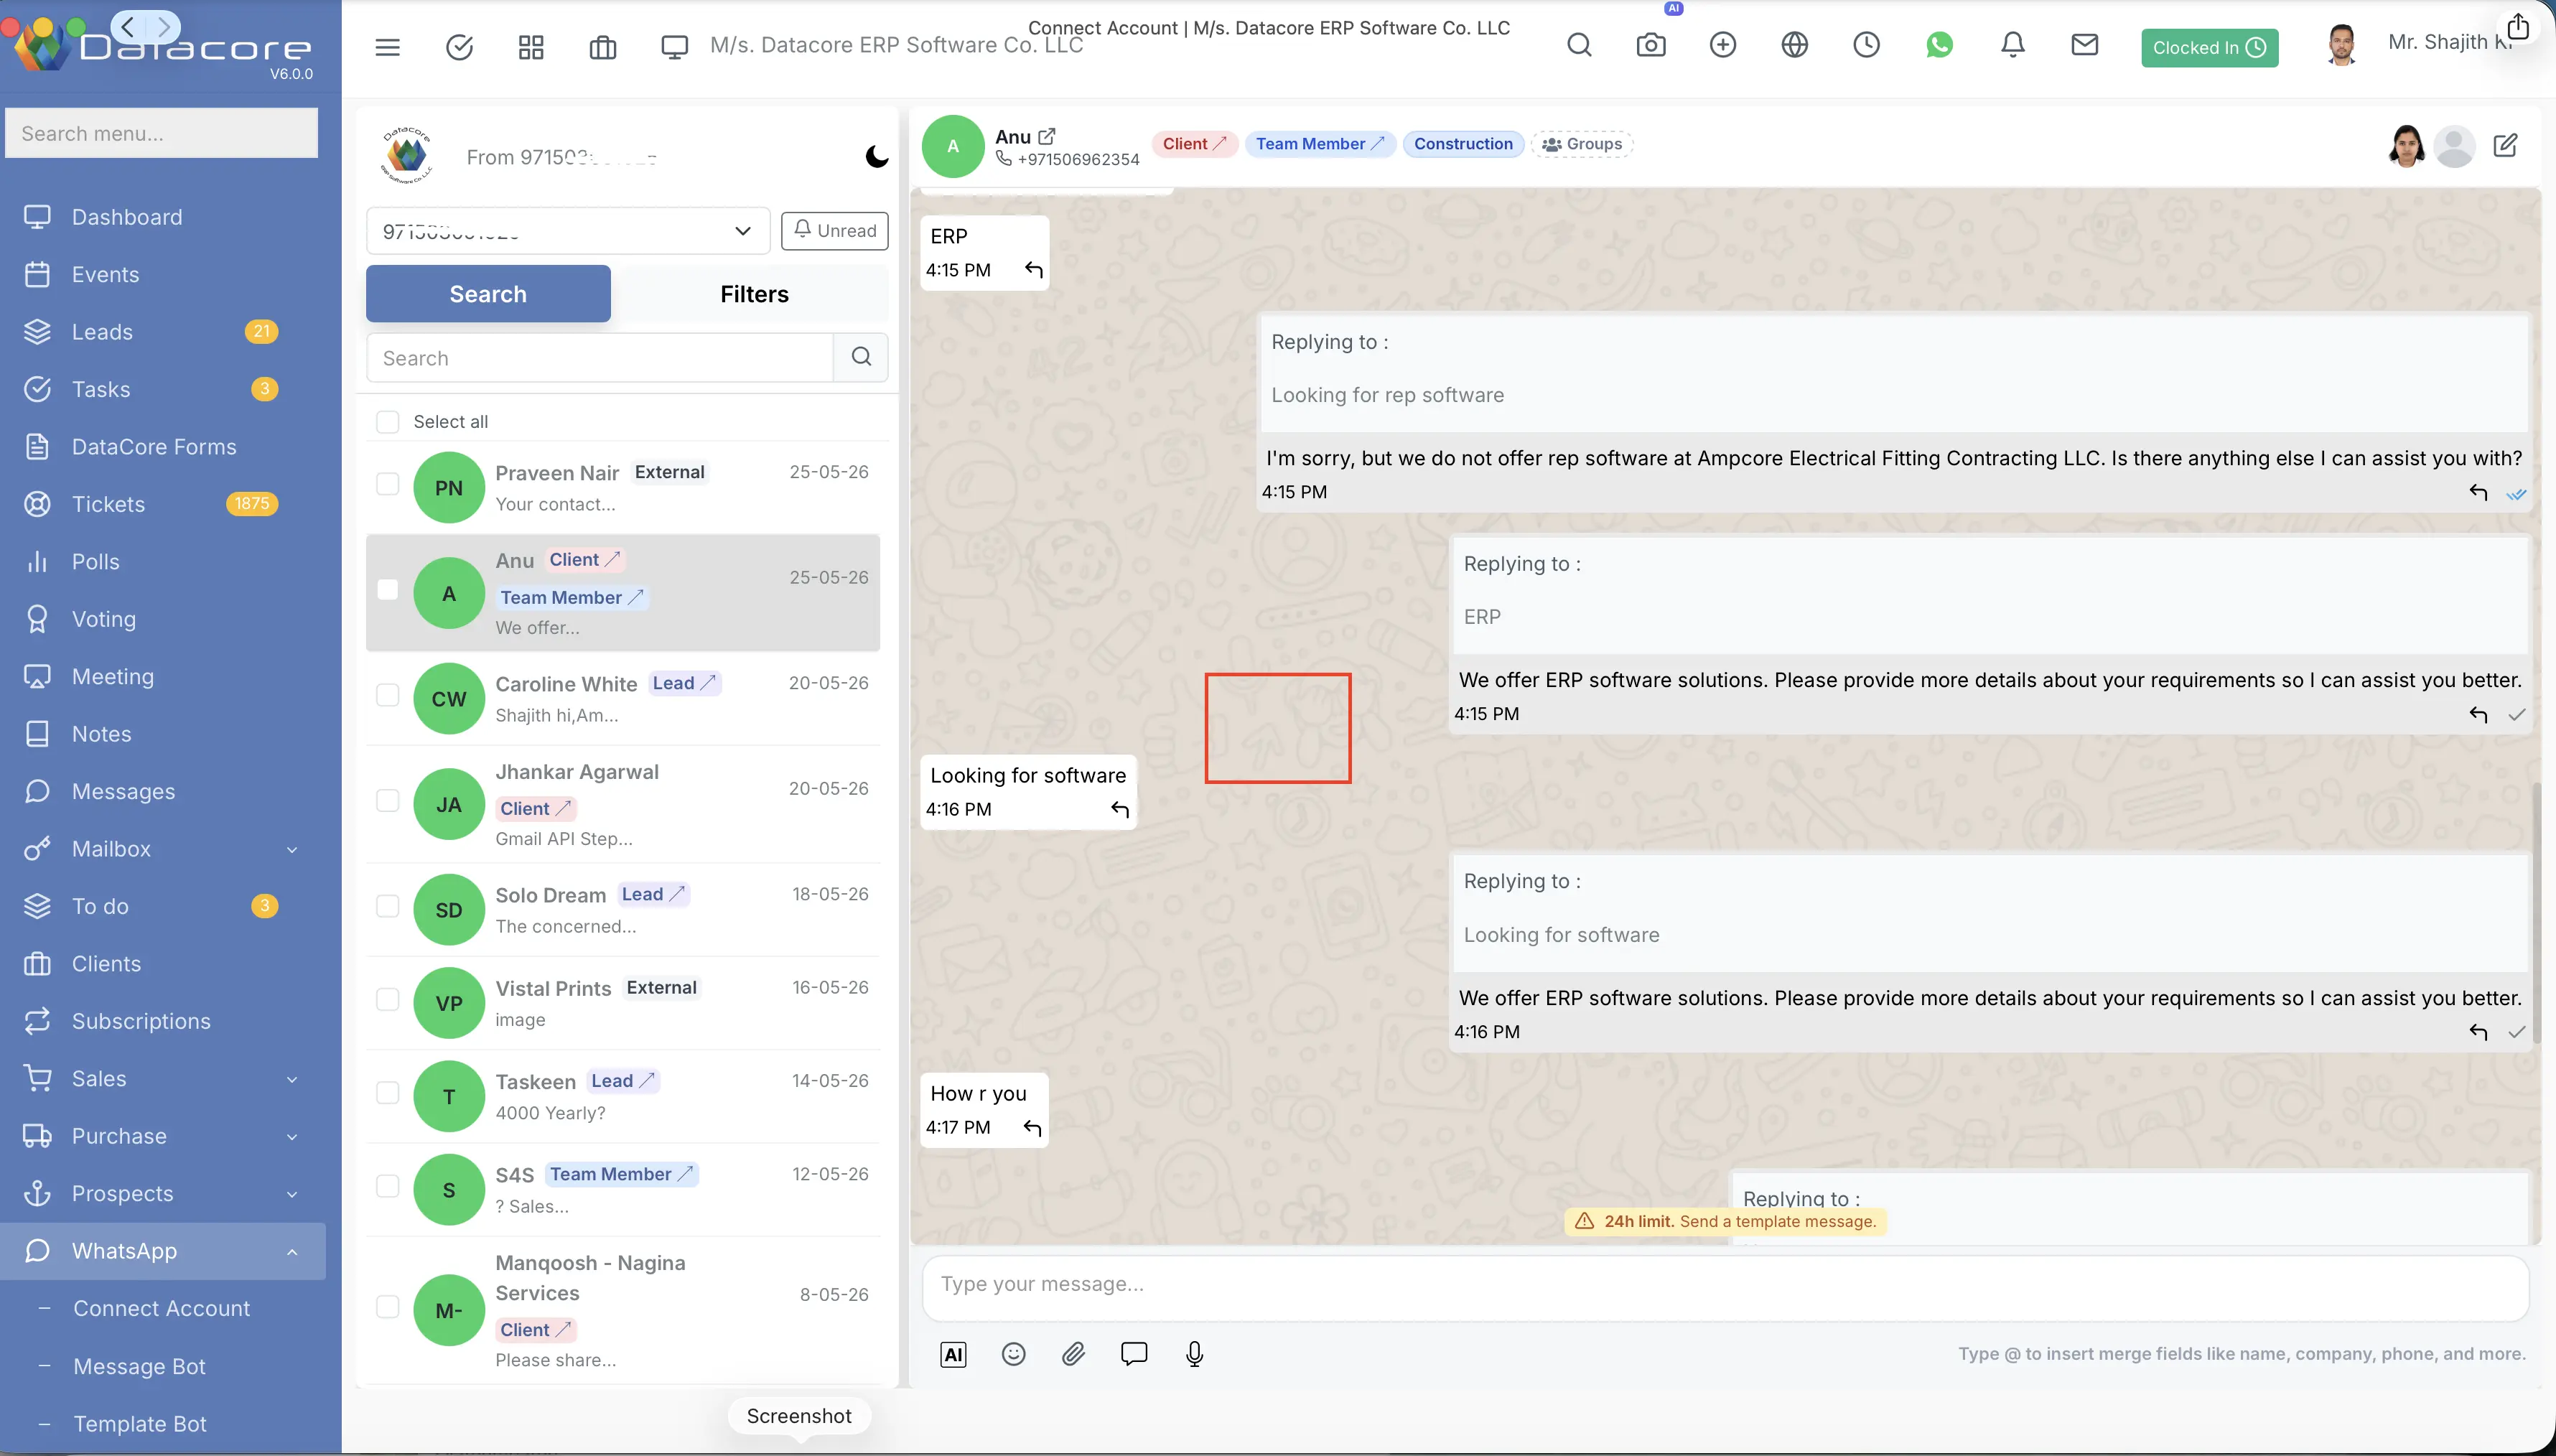Click the share icon at the top right corner
This screenshot has height=1456, width=2556.
tap(2518, 26)
